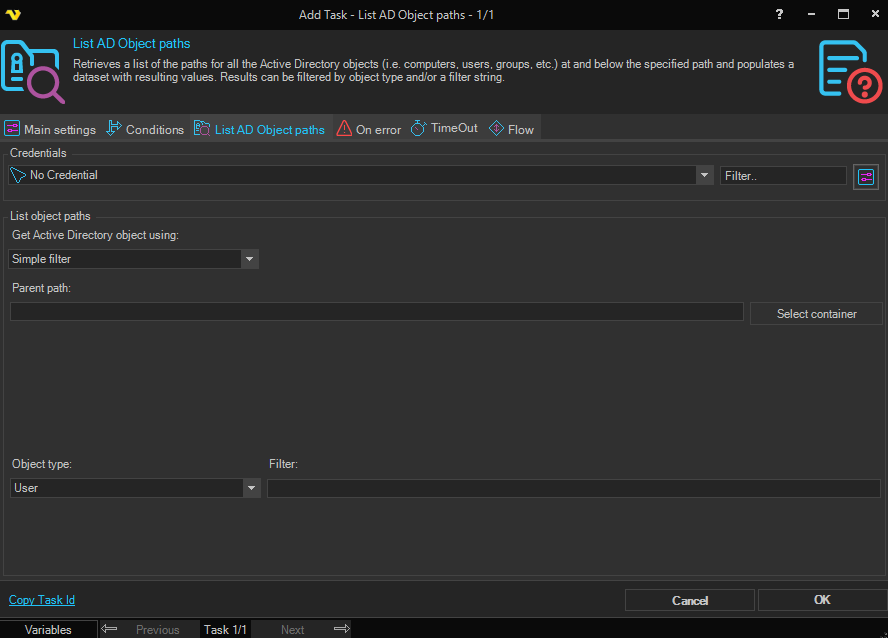Viewport: 888px width, 638px height.
Task: Click the VisualCron logo in title bar
Action: (x=13, y=14)
